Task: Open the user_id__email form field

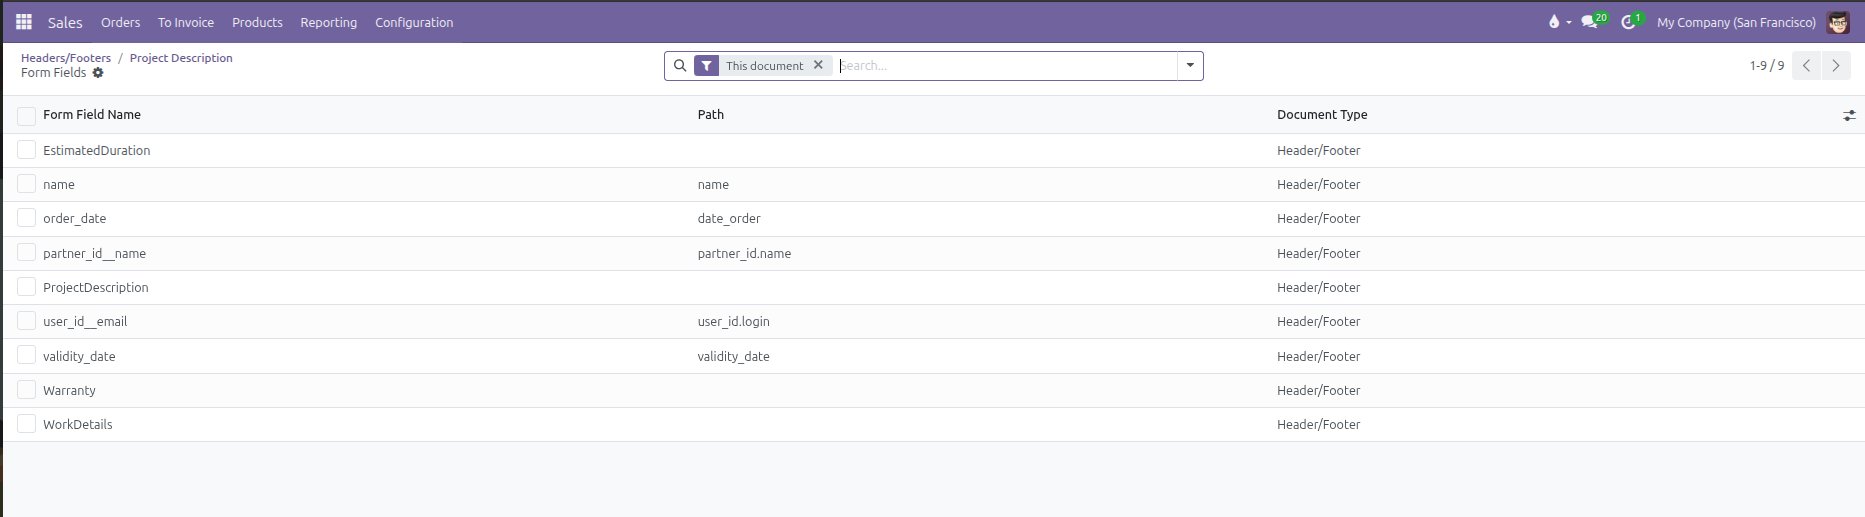Action: (85, 321)
